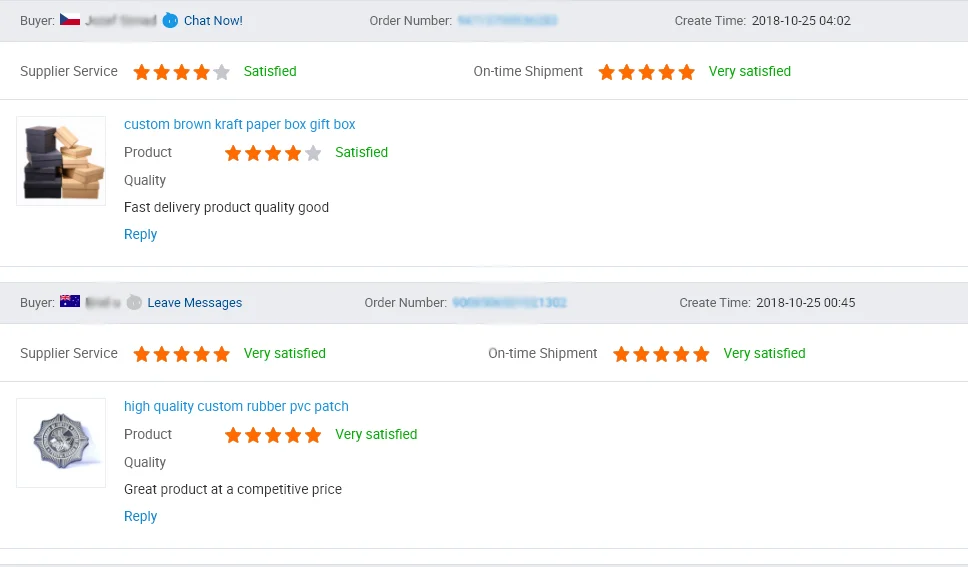Click the kraft paper box product thumbnail

click(61, 161)
